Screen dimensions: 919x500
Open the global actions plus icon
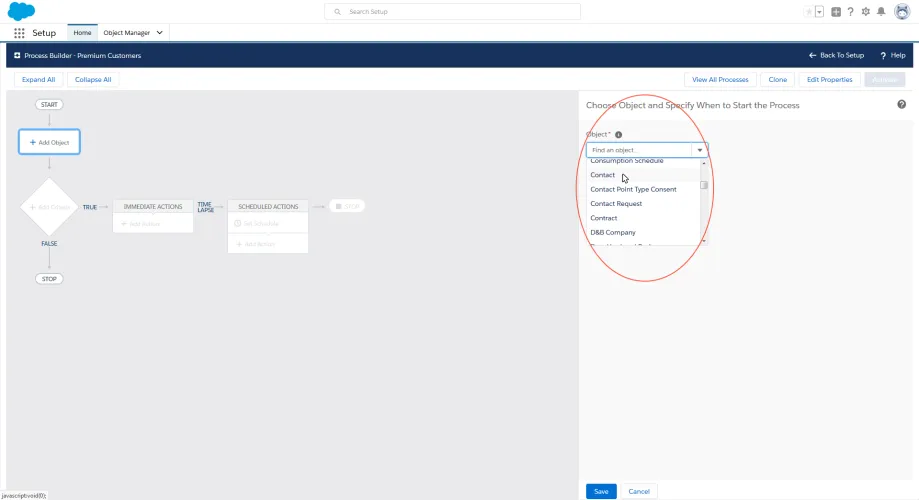pos(836,12)
